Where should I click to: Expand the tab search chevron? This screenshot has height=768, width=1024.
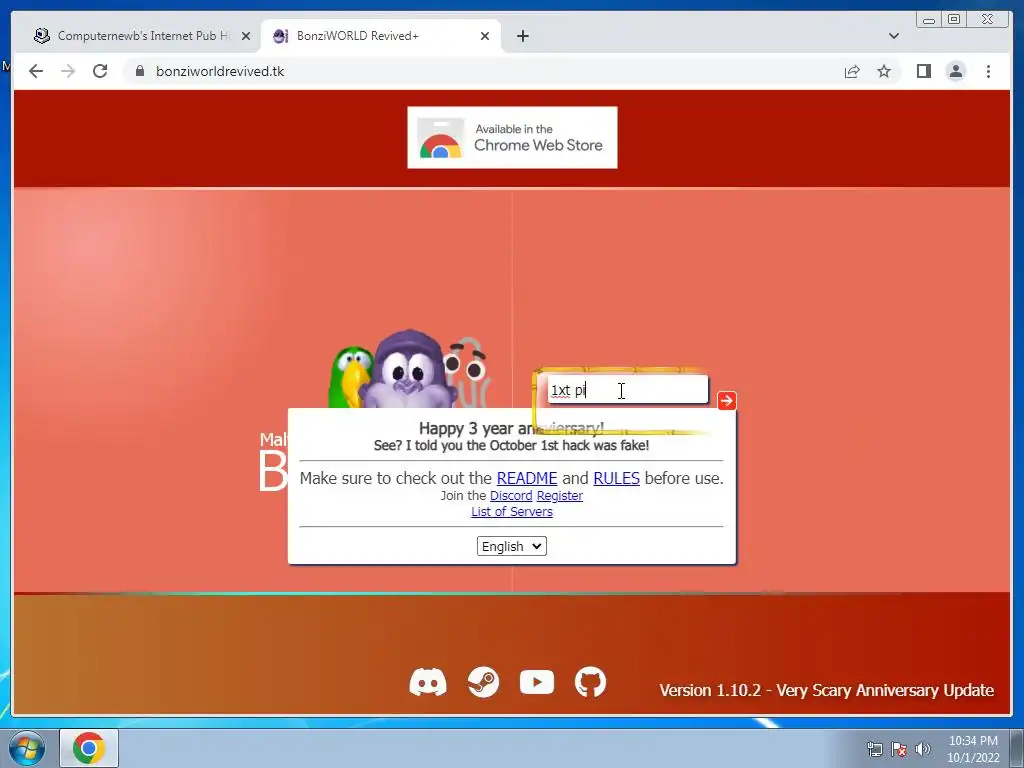click(x=893, y=36)
